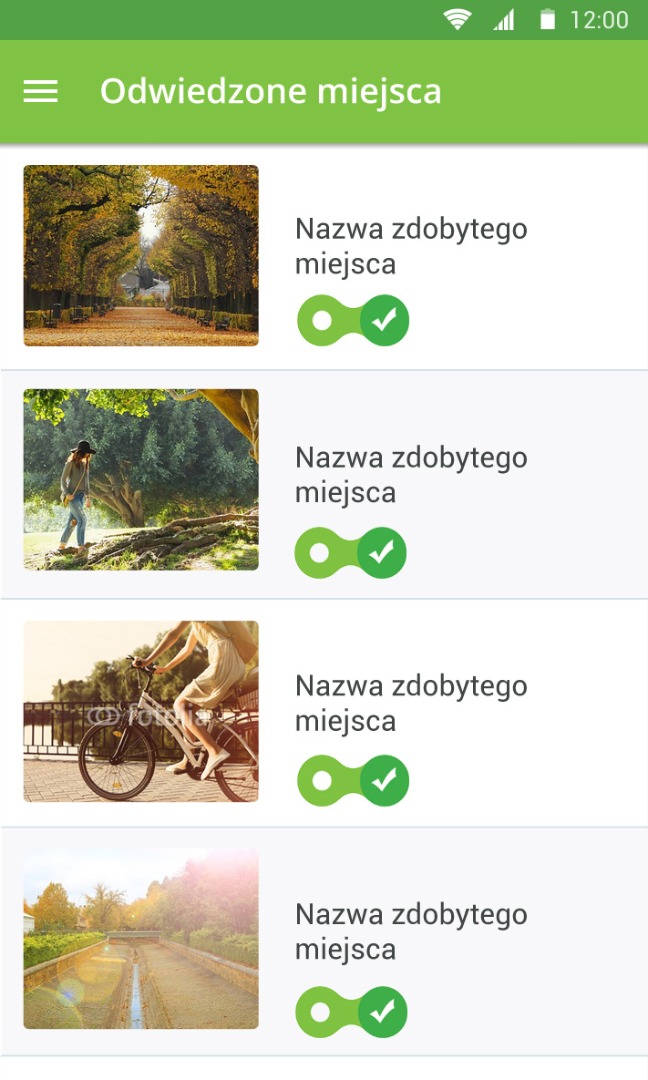Toggle the visited switch beside autumn alley photo
The height and width of the screenshot is (1080, 648).
(353, 321)
